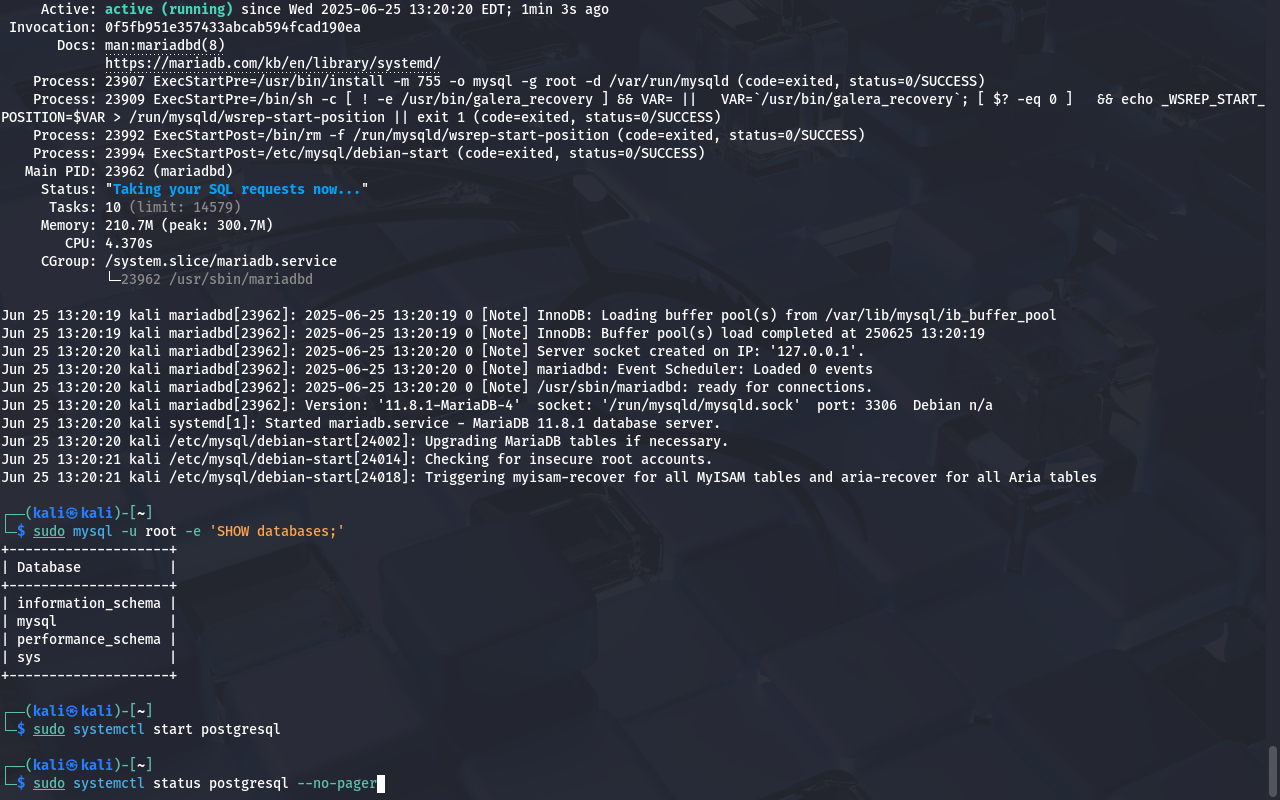Click the sys database row
The width and height of the screenshot is (1280, 800).
(89, 657)
